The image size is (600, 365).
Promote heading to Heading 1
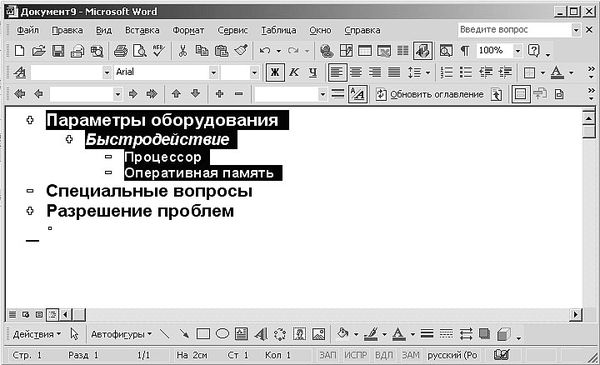point(20,94)
